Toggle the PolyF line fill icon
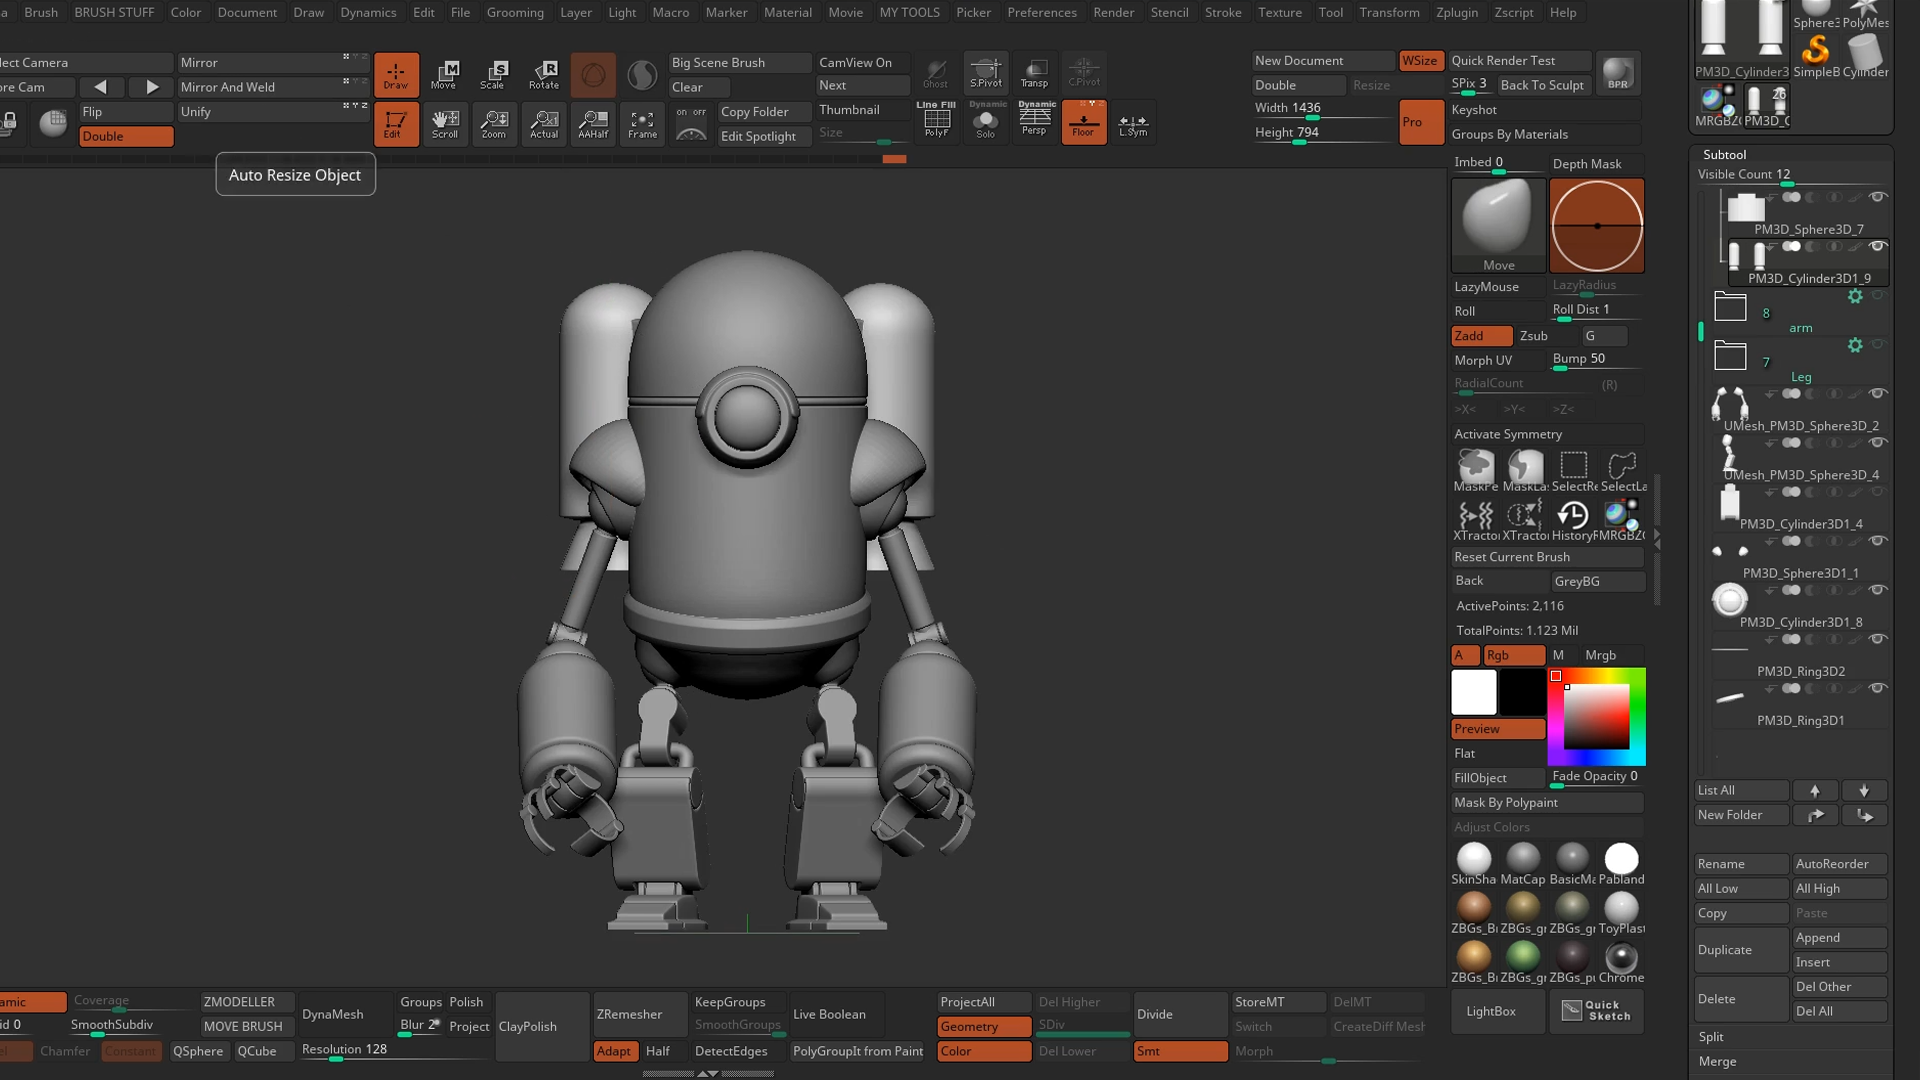This screenshot has height=1080, width=1920. click(936, 122)
